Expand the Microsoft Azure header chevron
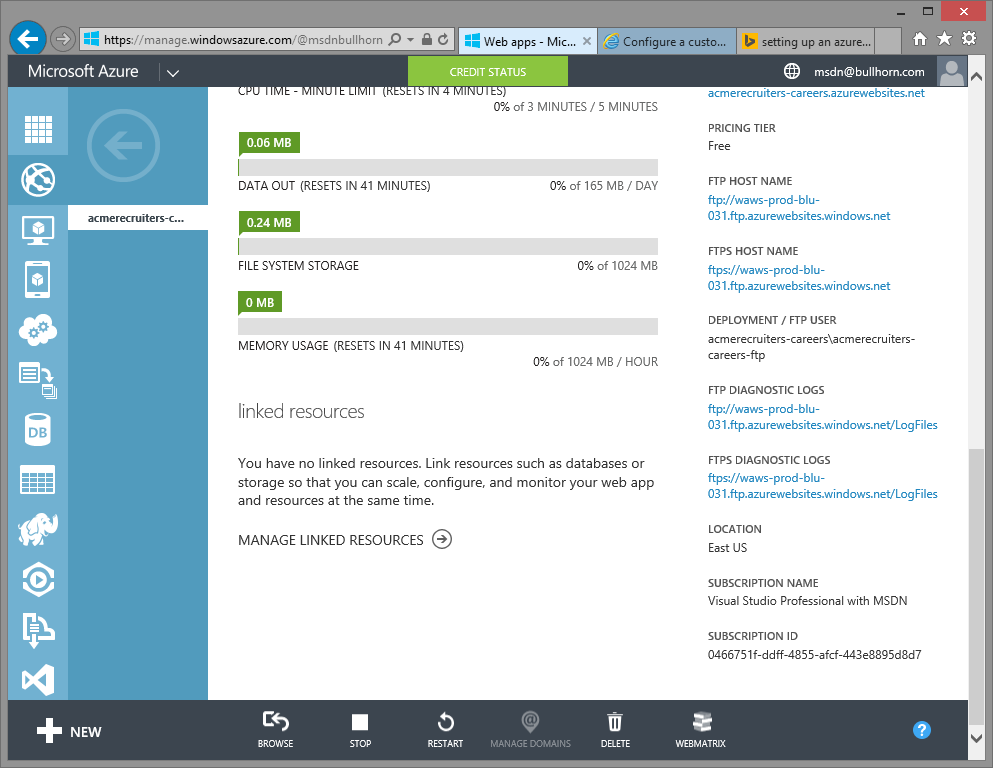The height and width of the screenshot is (768, 993). coord(173,73)
